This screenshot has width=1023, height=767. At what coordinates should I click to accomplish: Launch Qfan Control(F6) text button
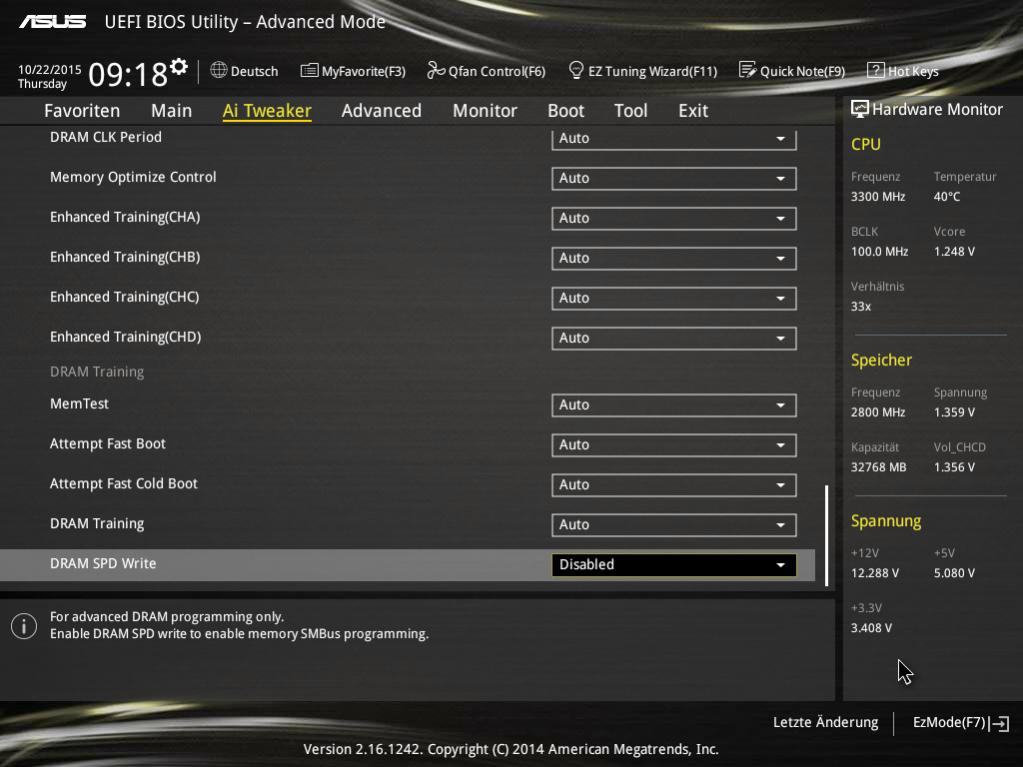click(497, 71)
